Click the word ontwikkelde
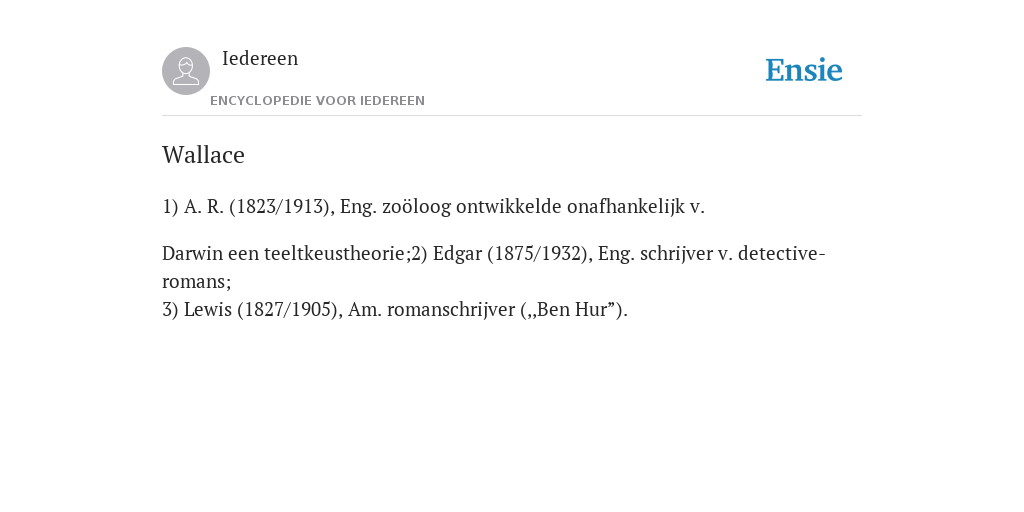This screenshot has width=1024, height=512. point(509,206)
